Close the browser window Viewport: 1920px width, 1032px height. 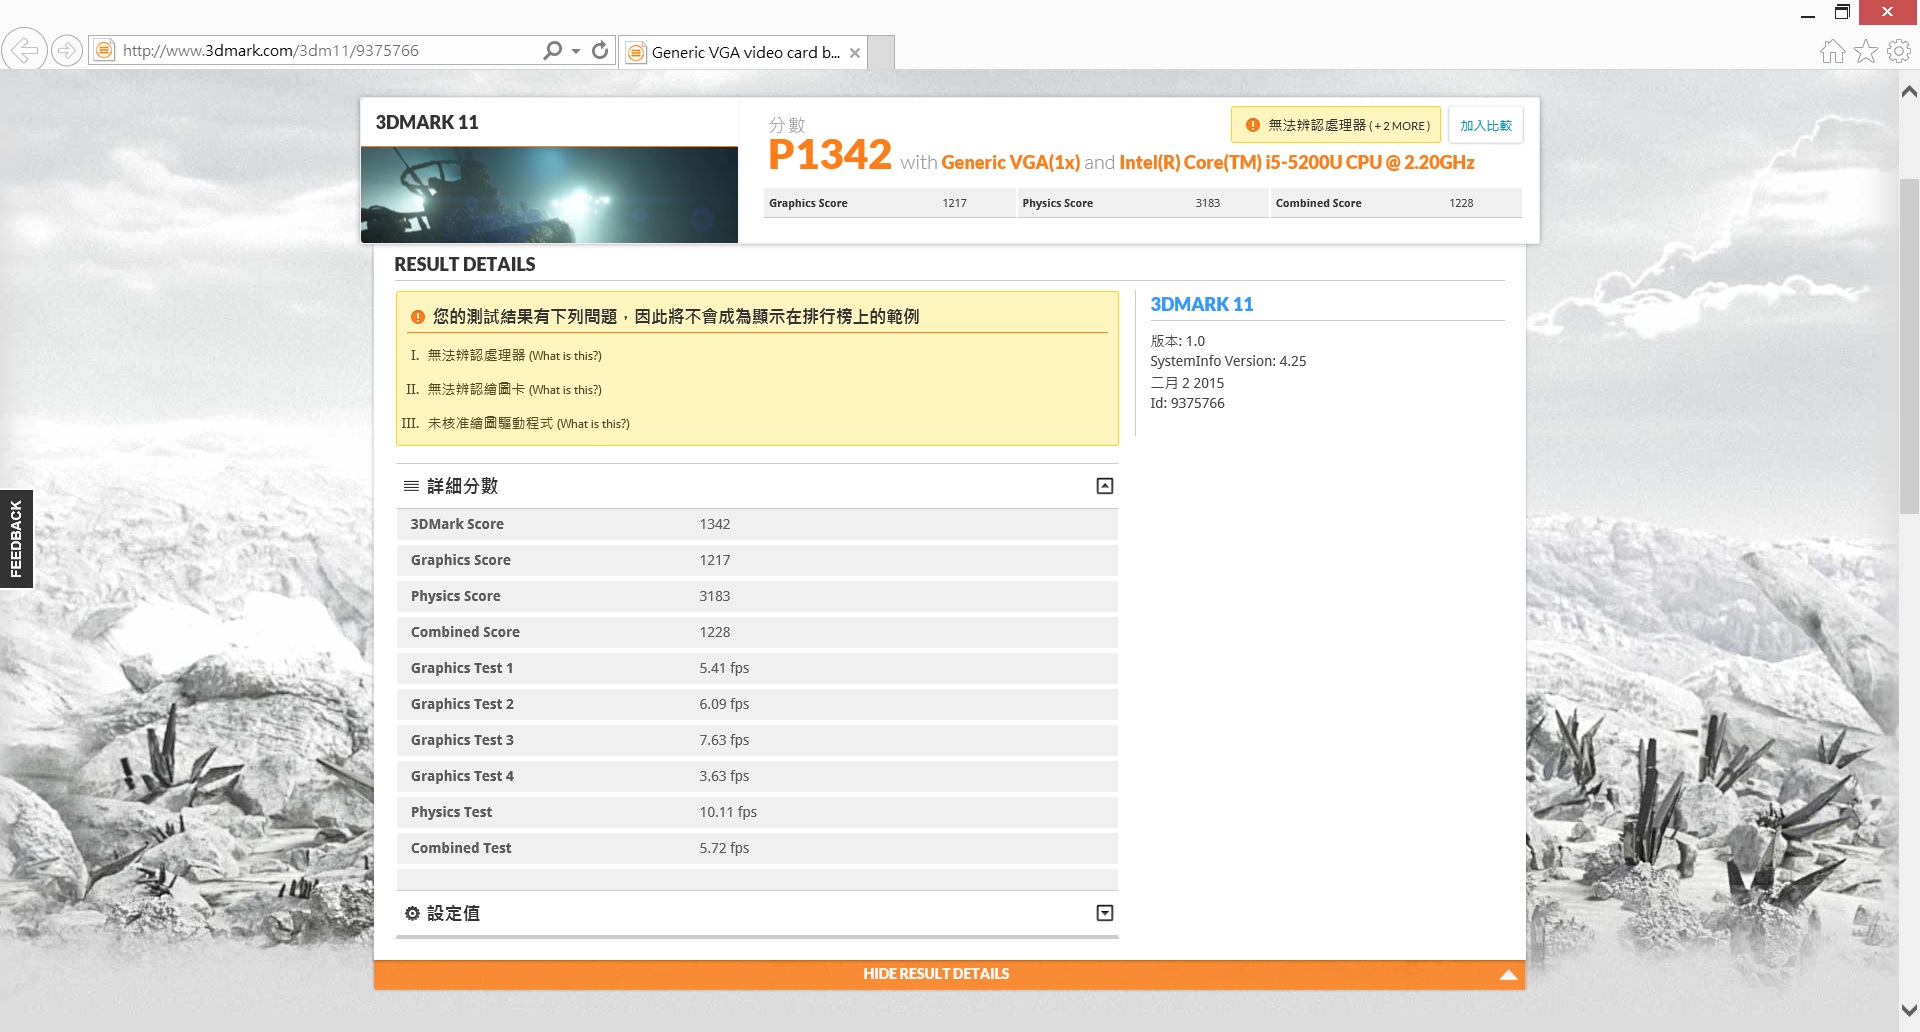(x=1888, y=12)
